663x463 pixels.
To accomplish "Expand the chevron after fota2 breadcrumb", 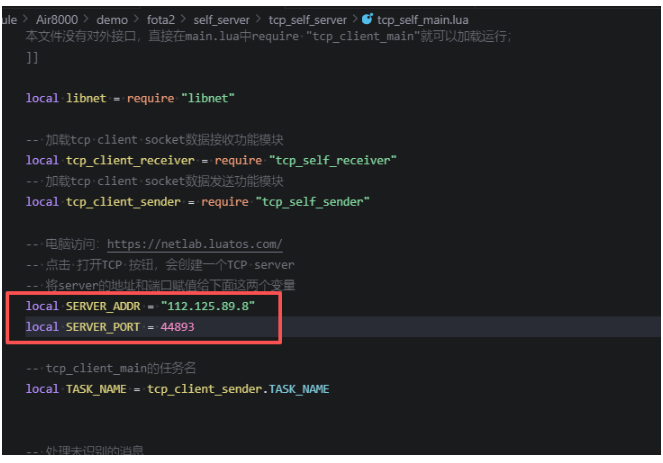I will point(184,19).
